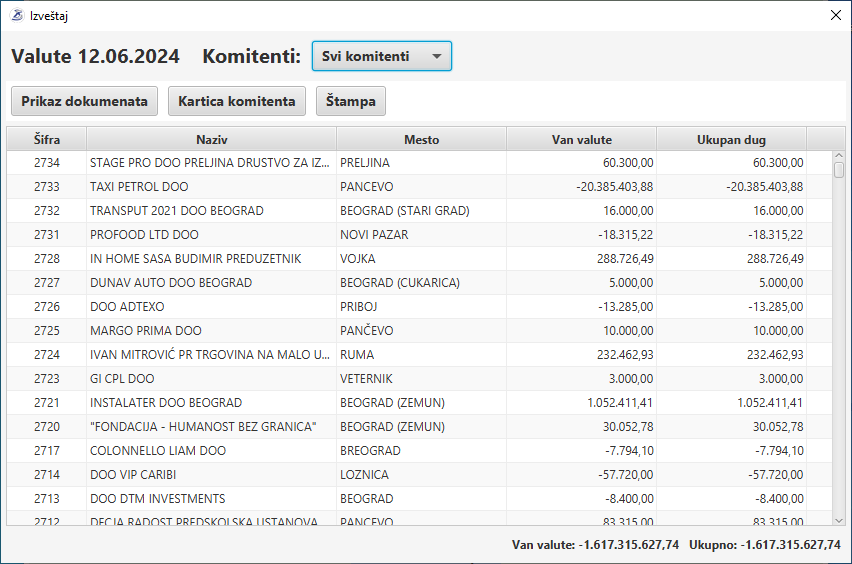Click the Prikaz dokumenata button
The height and width of the screenshot is (564, 852).
tap(84, 101)
